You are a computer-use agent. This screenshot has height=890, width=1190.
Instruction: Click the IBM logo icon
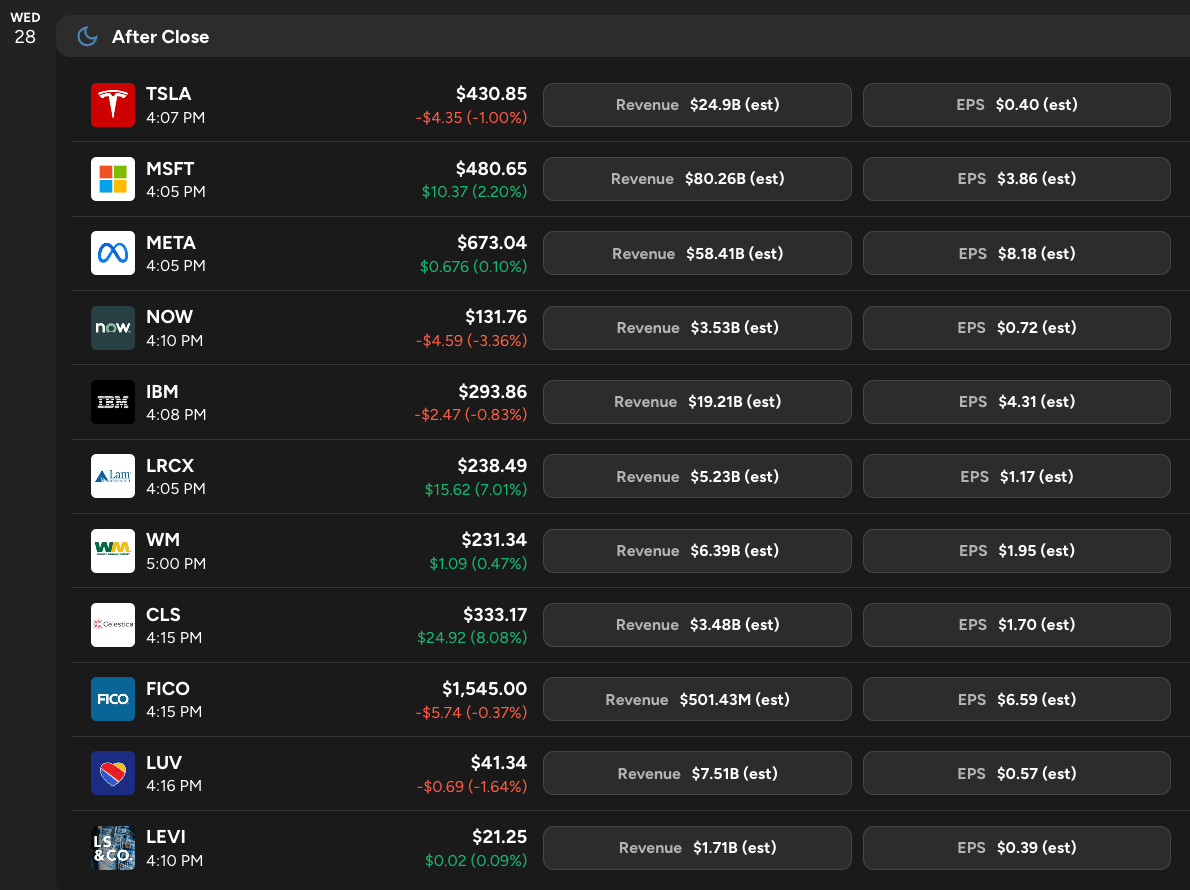[113, 402]
